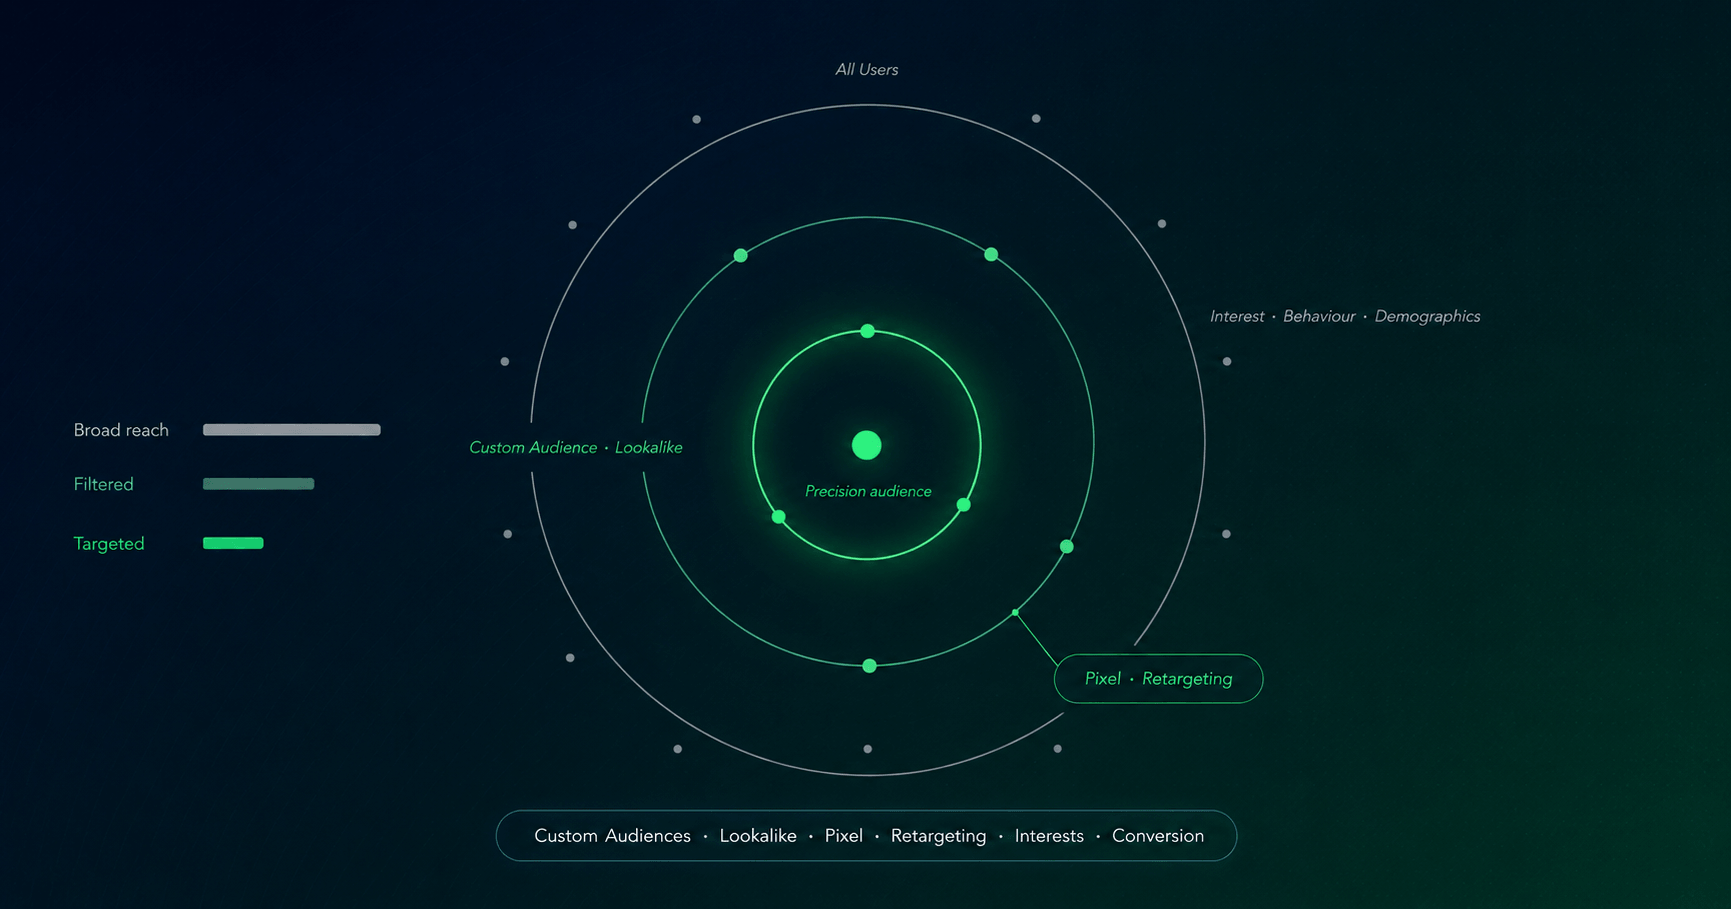1731x909 pixels.
Task: Click Interests in the bottom pill
Action: coord(1049,836)
